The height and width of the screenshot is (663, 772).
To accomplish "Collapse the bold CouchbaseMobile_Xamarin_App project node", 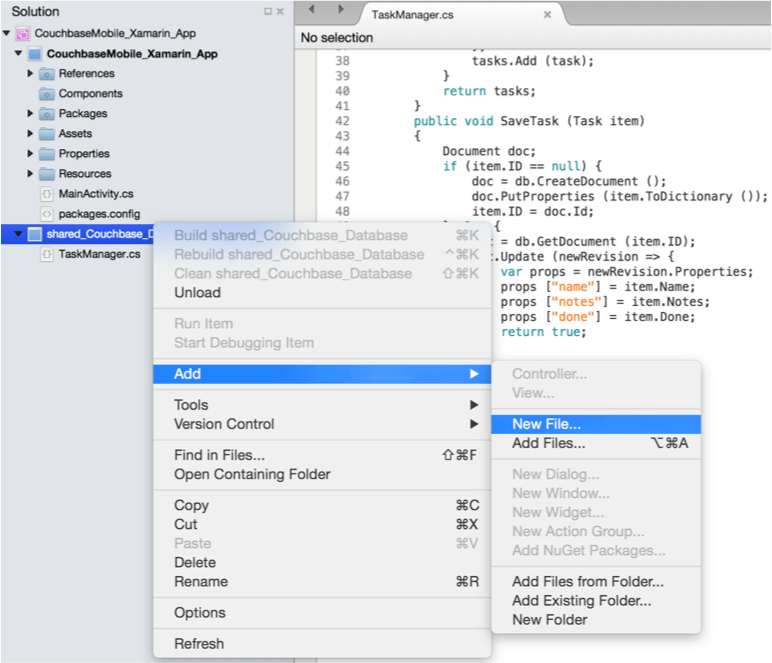I will (x=18, y=53).
